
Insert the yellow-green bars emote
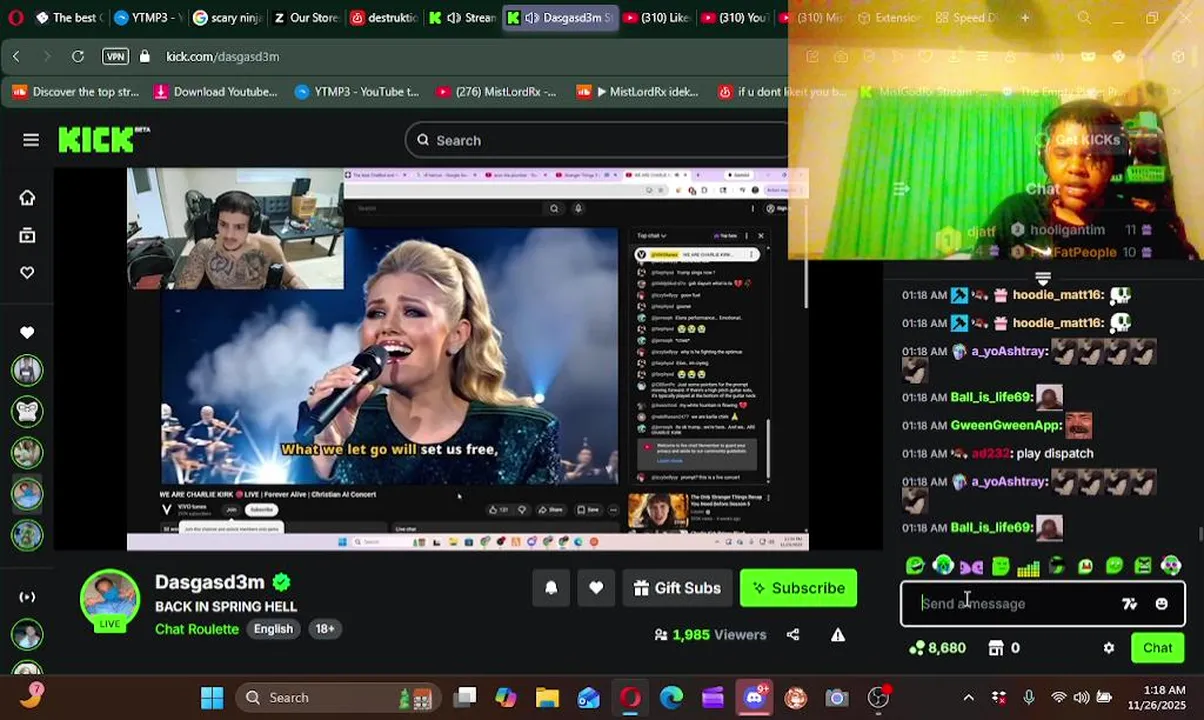point(1028,567)
